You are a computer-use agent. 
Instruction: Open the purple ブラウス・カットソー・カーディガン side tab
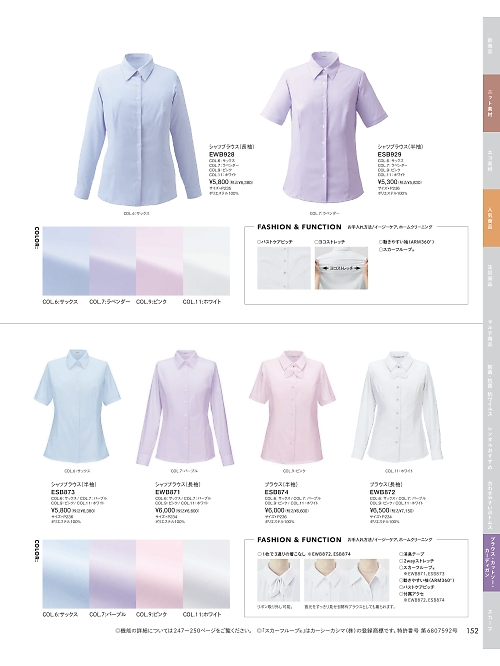pos(491,562)
